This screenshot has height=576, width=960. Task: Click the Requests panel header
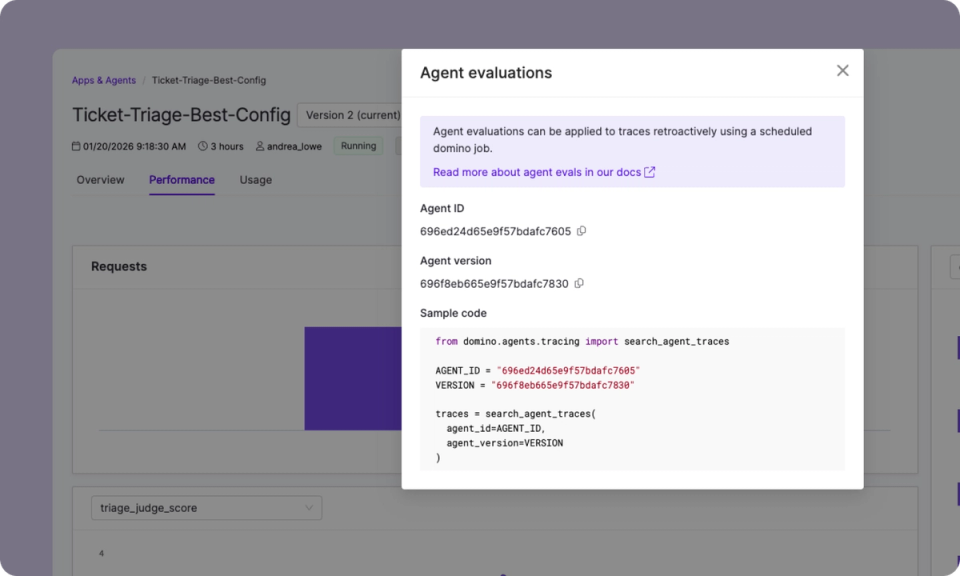(x=121, y=266)
